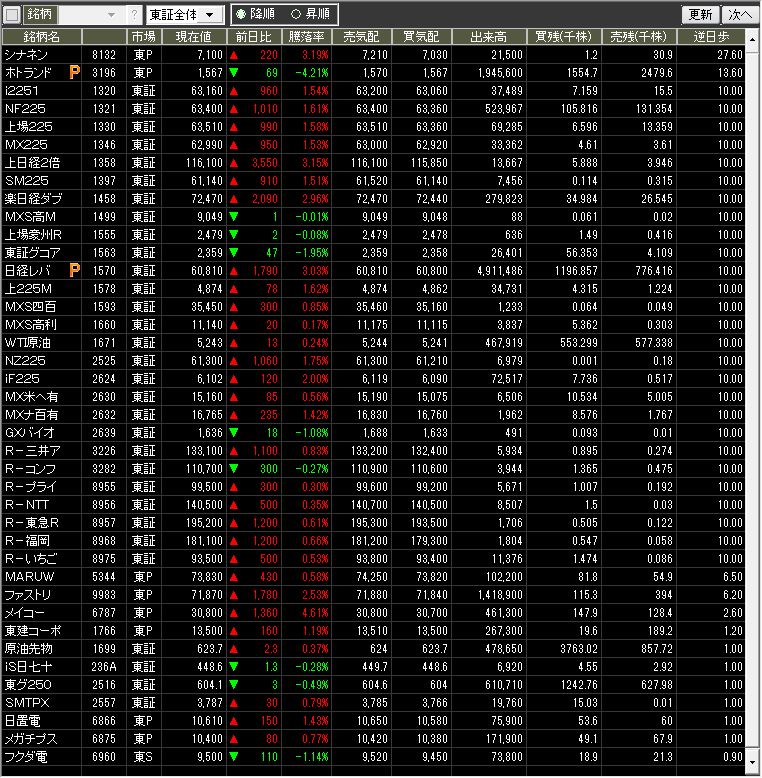Viewport: 762px width, 778px height.
Task: Sort by the 騰落率 column header
Action: point(307,36)
